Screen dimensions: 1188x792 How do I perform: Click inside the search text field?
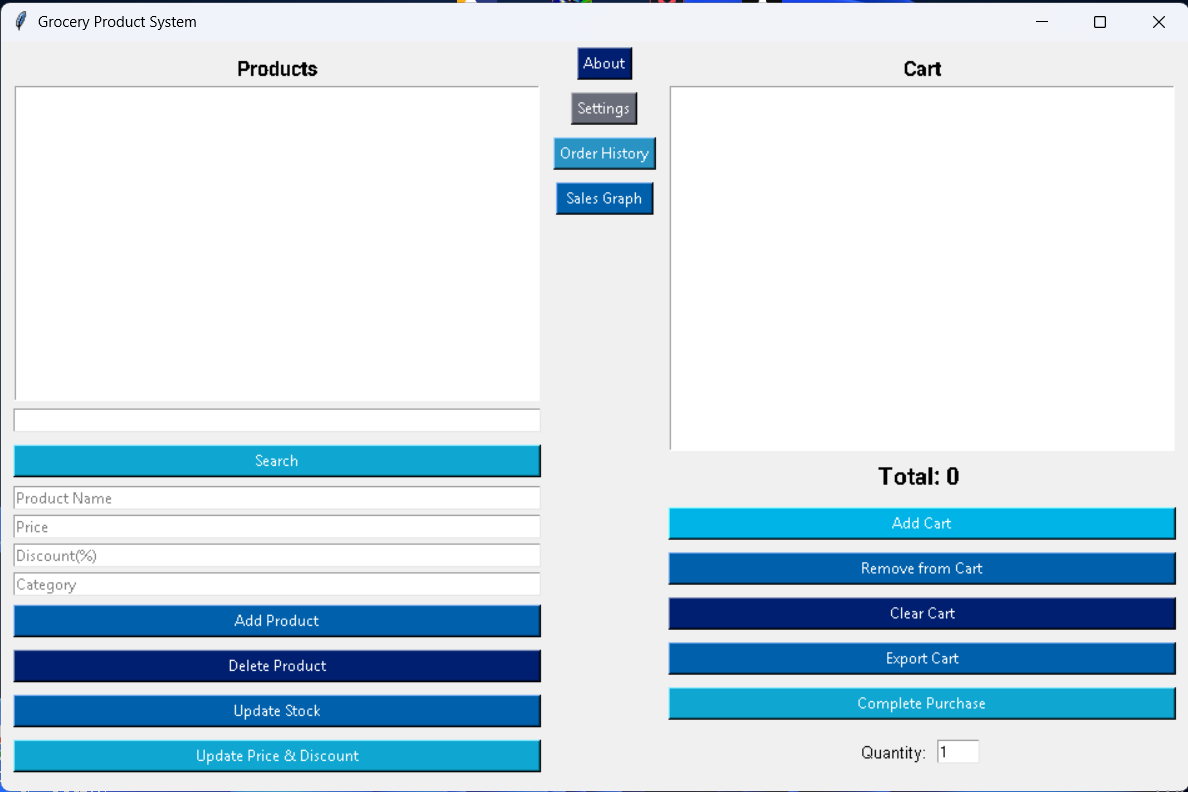click(x=276, y=420)
